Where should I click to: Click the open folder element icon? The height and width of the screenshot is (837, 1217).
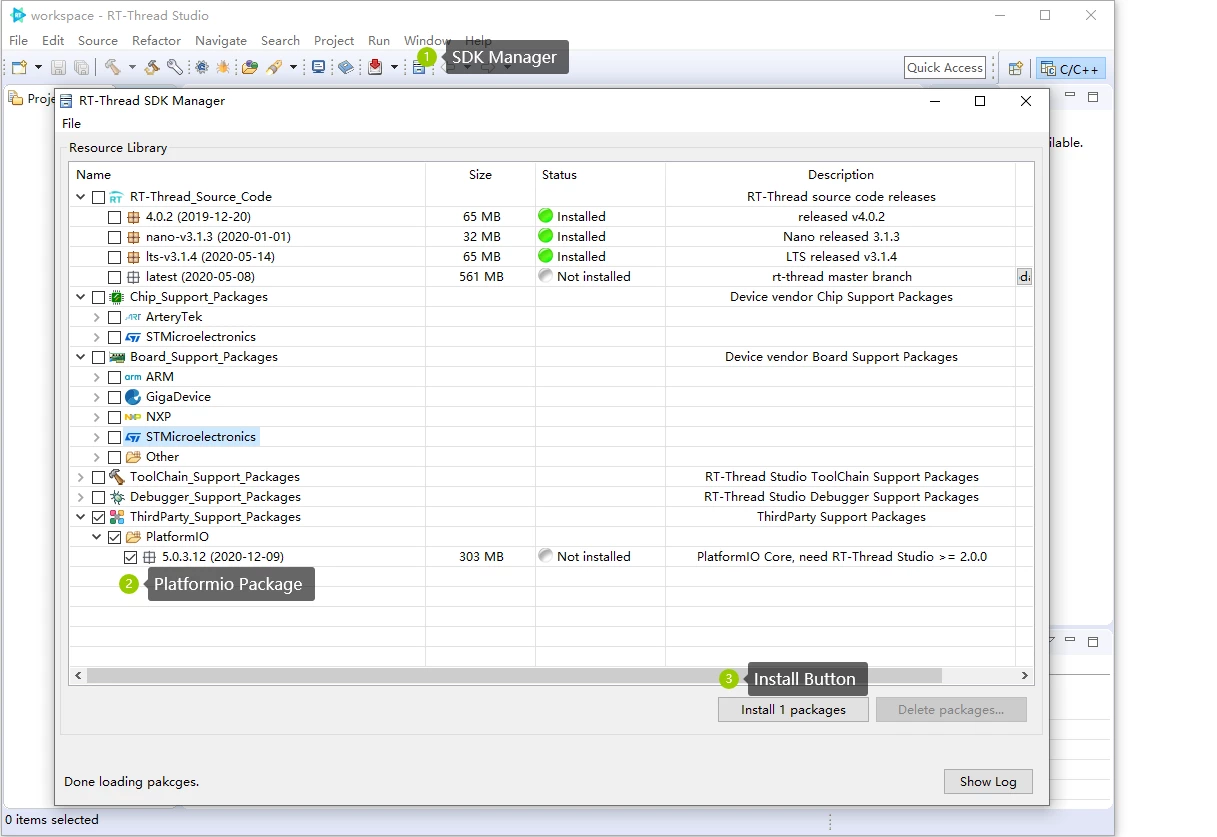(250, 67)
